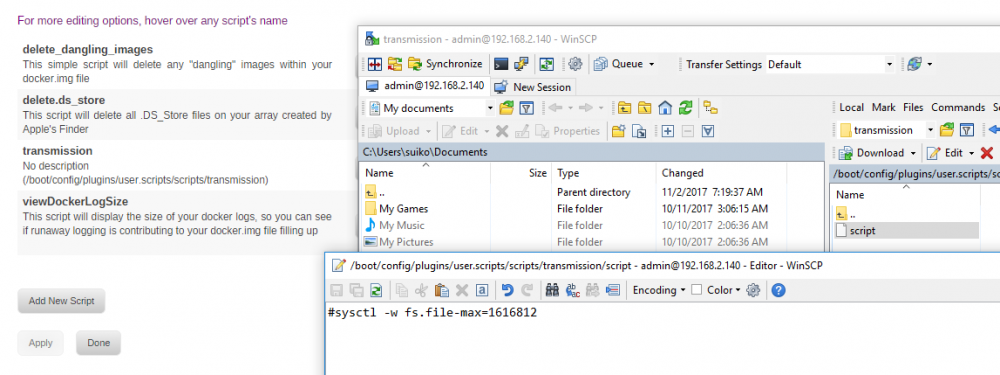Click the viewDockerLogSize script name
The width and height of the screenshot is (1000, 375).
[75, 202]
